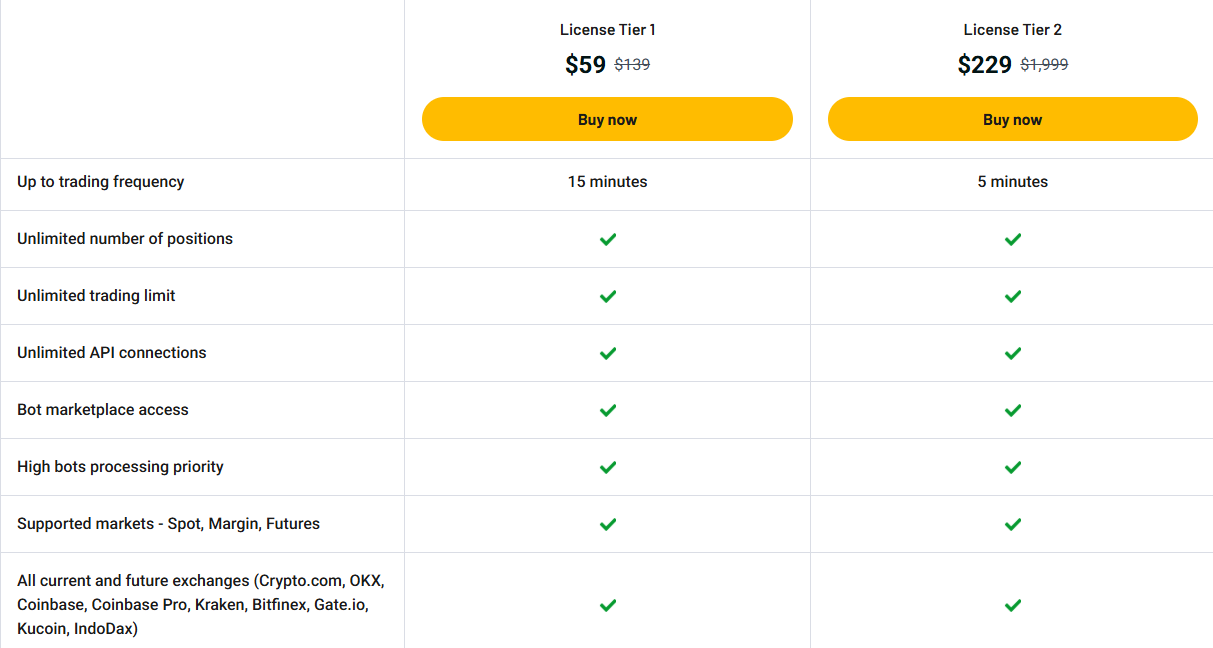
Task: Select the Supported markets checkmark for Tier 2
Action: point(1012,523)
